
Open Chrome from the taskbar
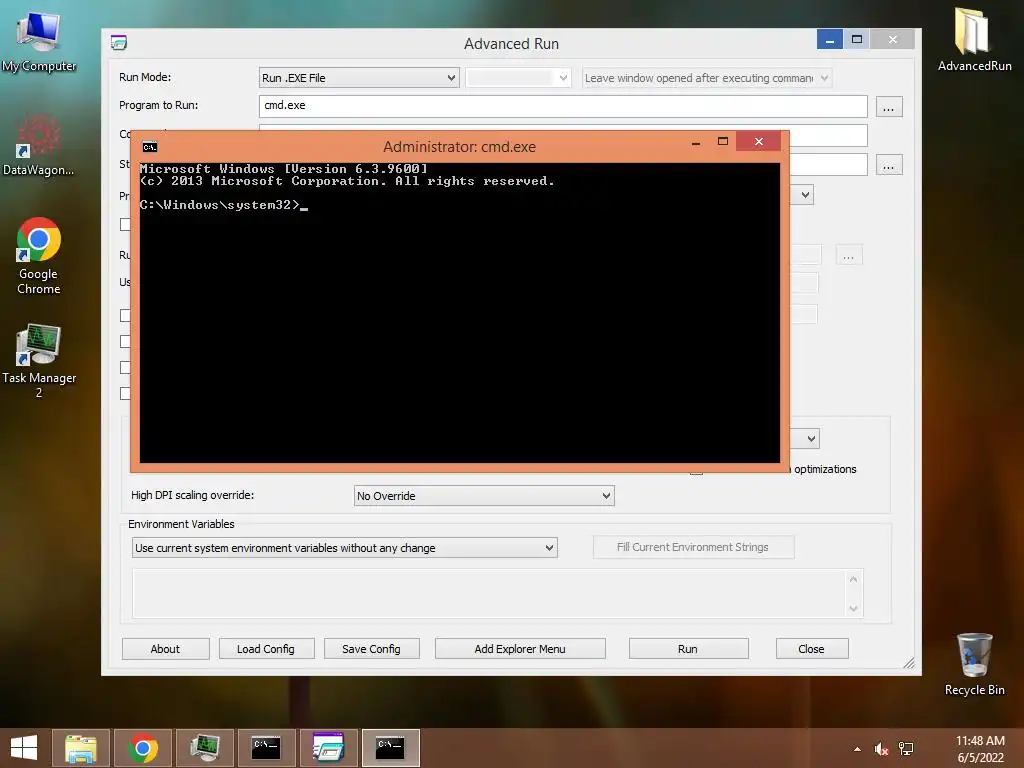[142, 748]
